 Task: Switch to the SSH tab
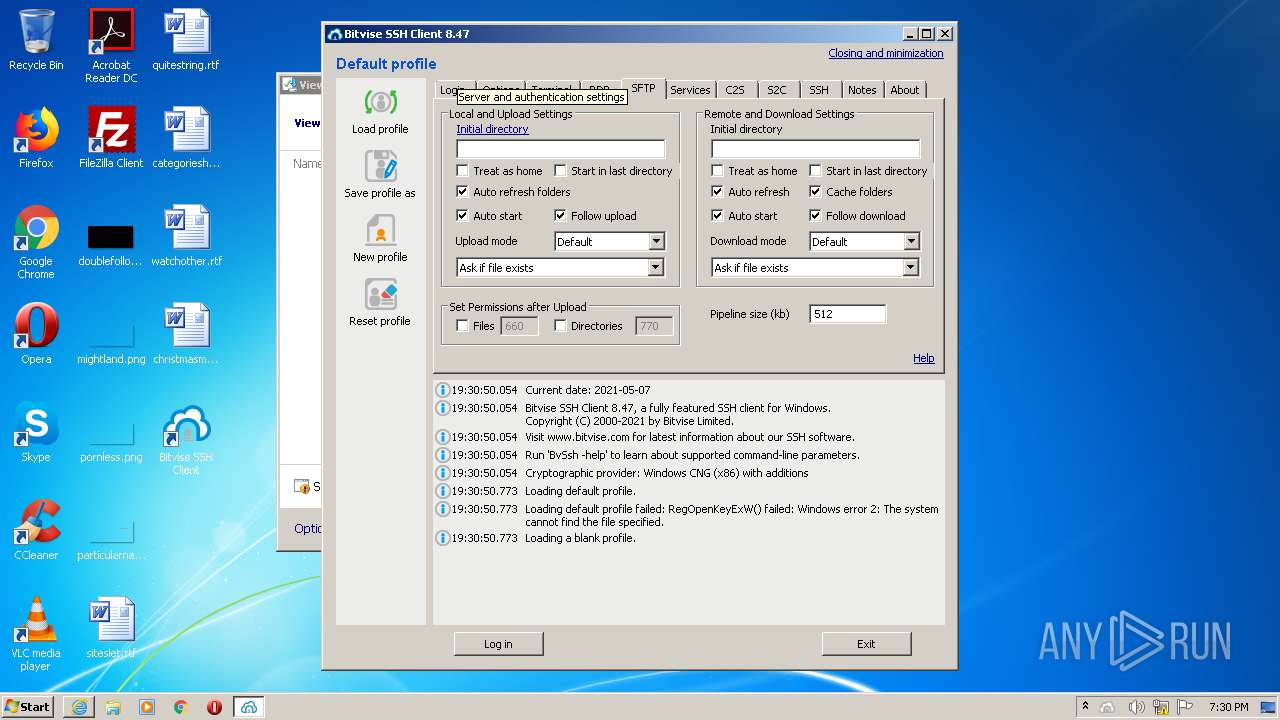[819, 90]
